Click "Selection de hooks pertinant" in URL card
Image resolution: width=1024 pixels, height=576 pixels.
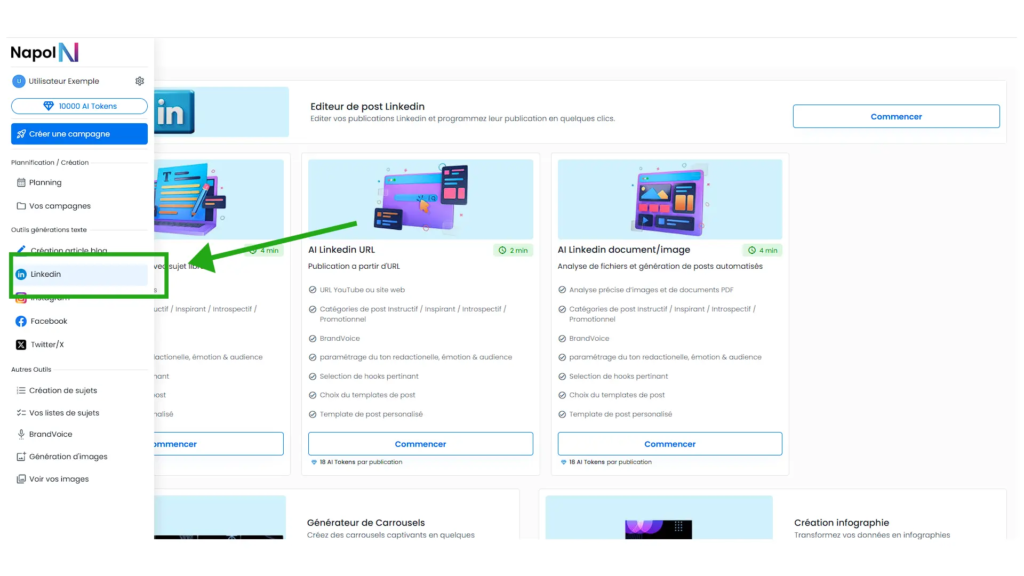(x=369, y=376)
